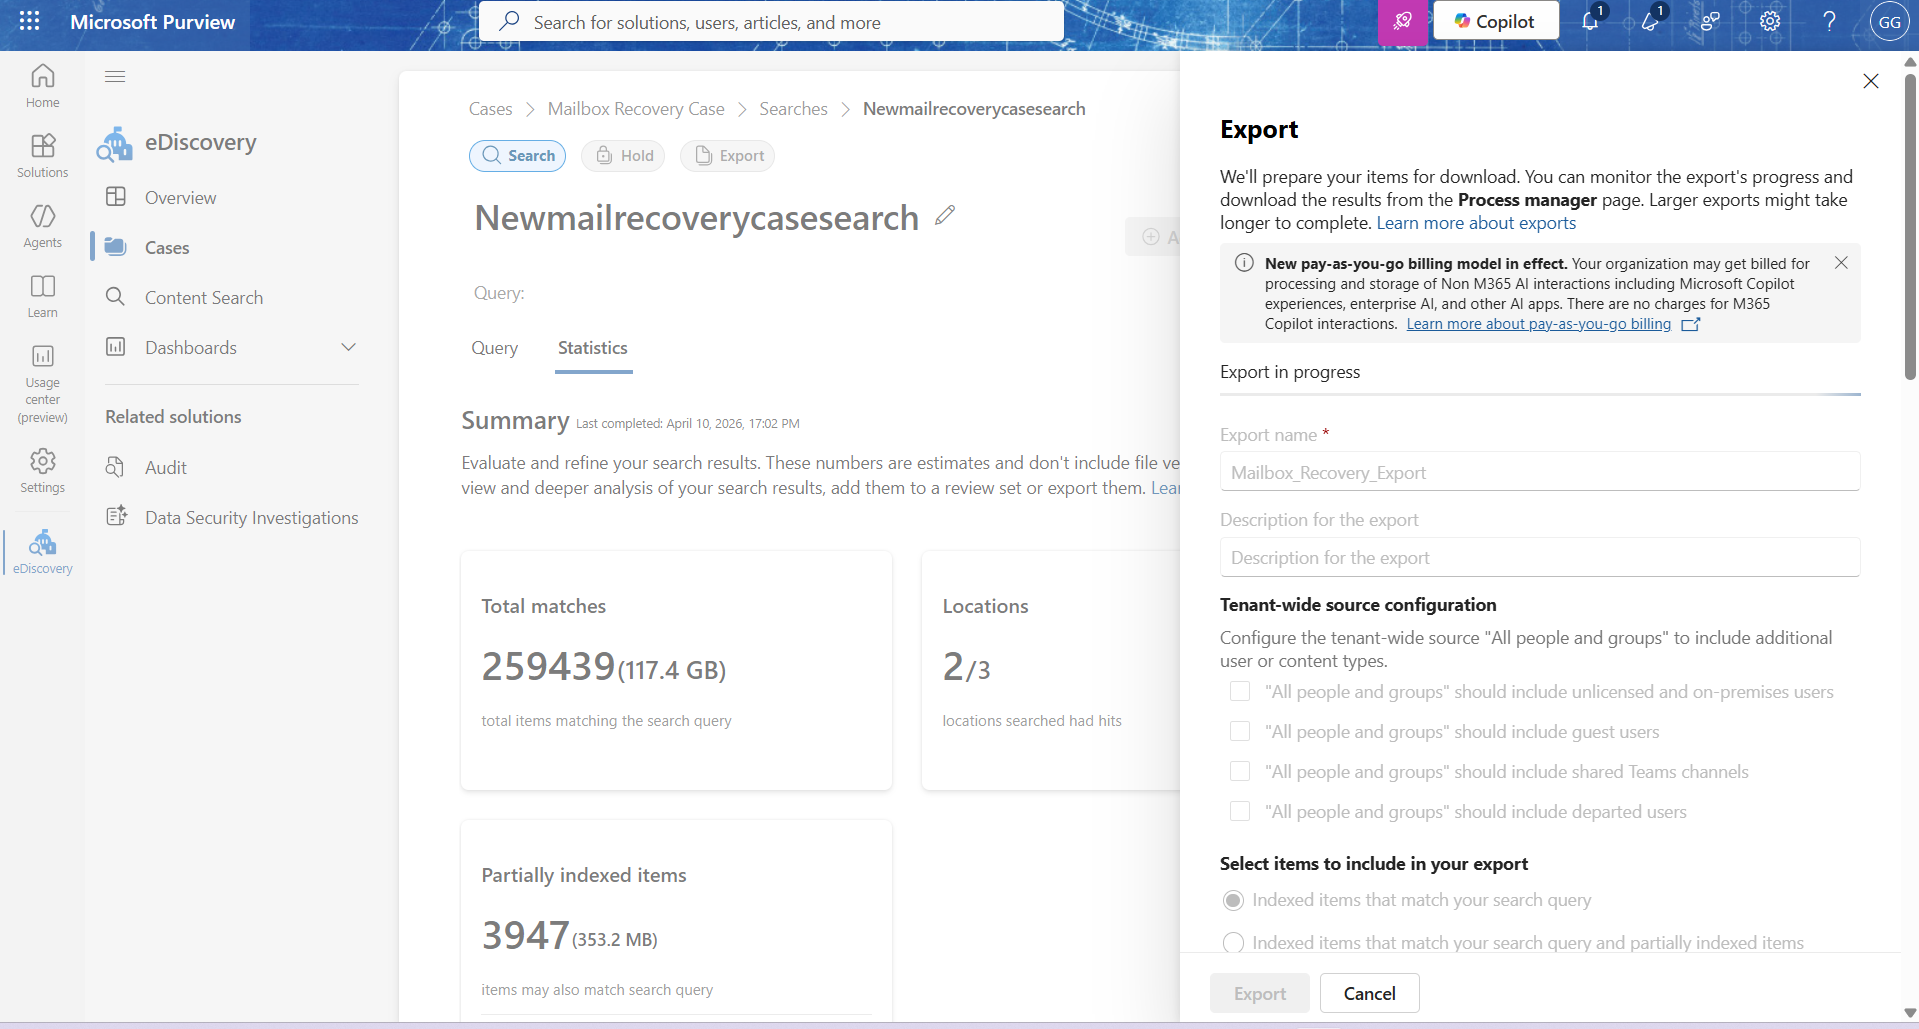This screenshot has width=1919, height=1029.
Task: Open Copilot button
Action: coord(1495,21)
